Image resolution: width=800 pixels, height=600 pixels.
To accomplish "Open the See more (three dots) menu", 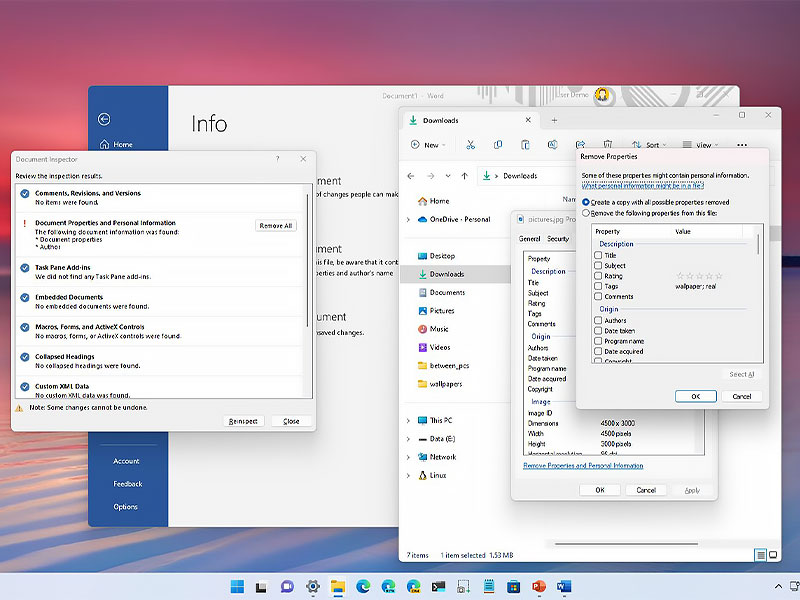I will point(742,145).
